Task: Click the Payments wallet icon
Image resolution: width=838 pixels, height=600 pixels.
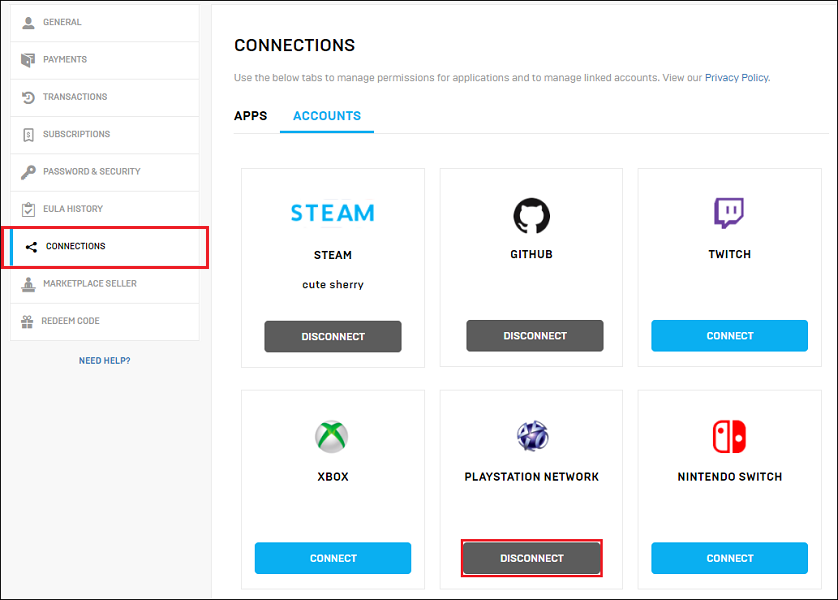Action: (x=28, y=60)
